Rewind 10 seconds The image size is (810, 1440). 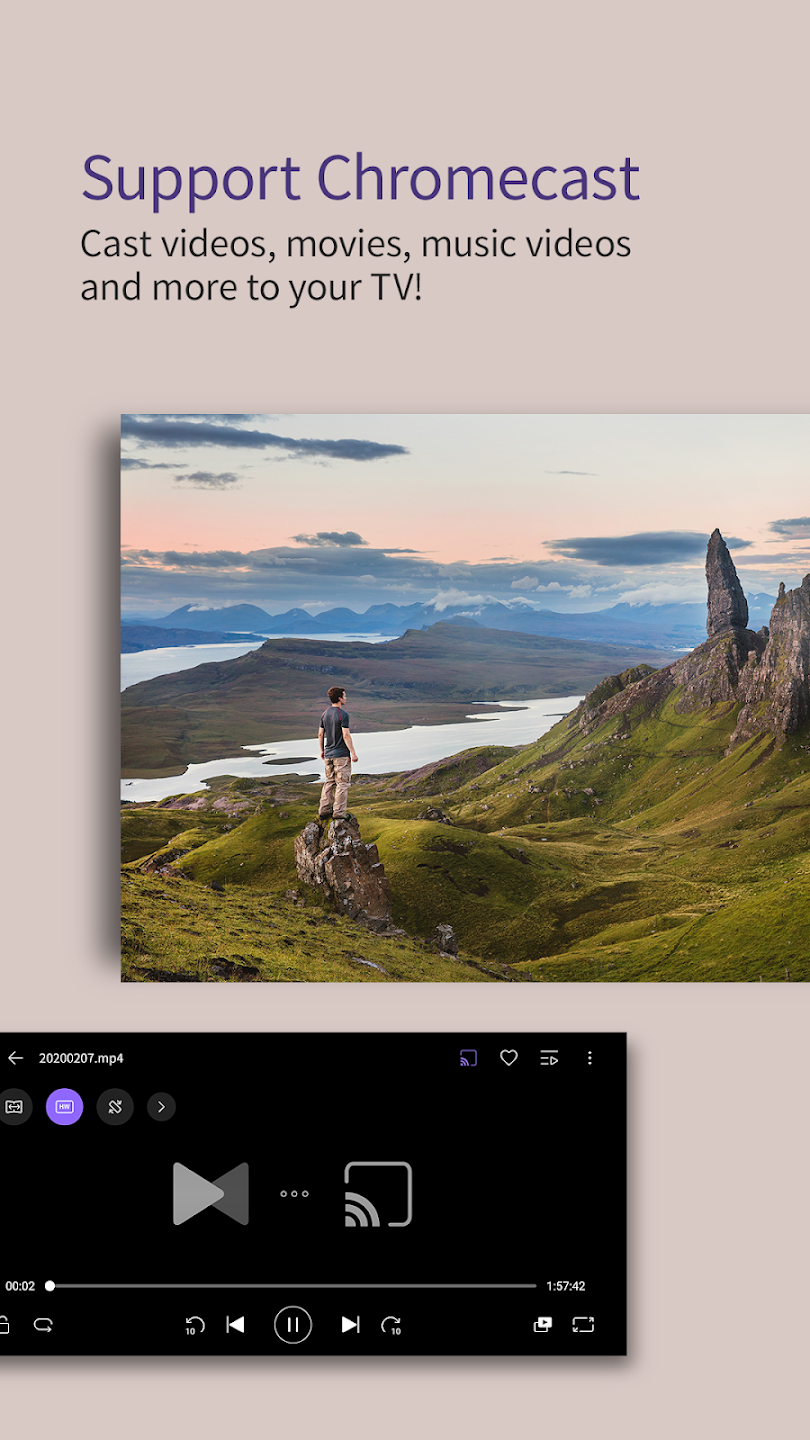pos(195,1325)
